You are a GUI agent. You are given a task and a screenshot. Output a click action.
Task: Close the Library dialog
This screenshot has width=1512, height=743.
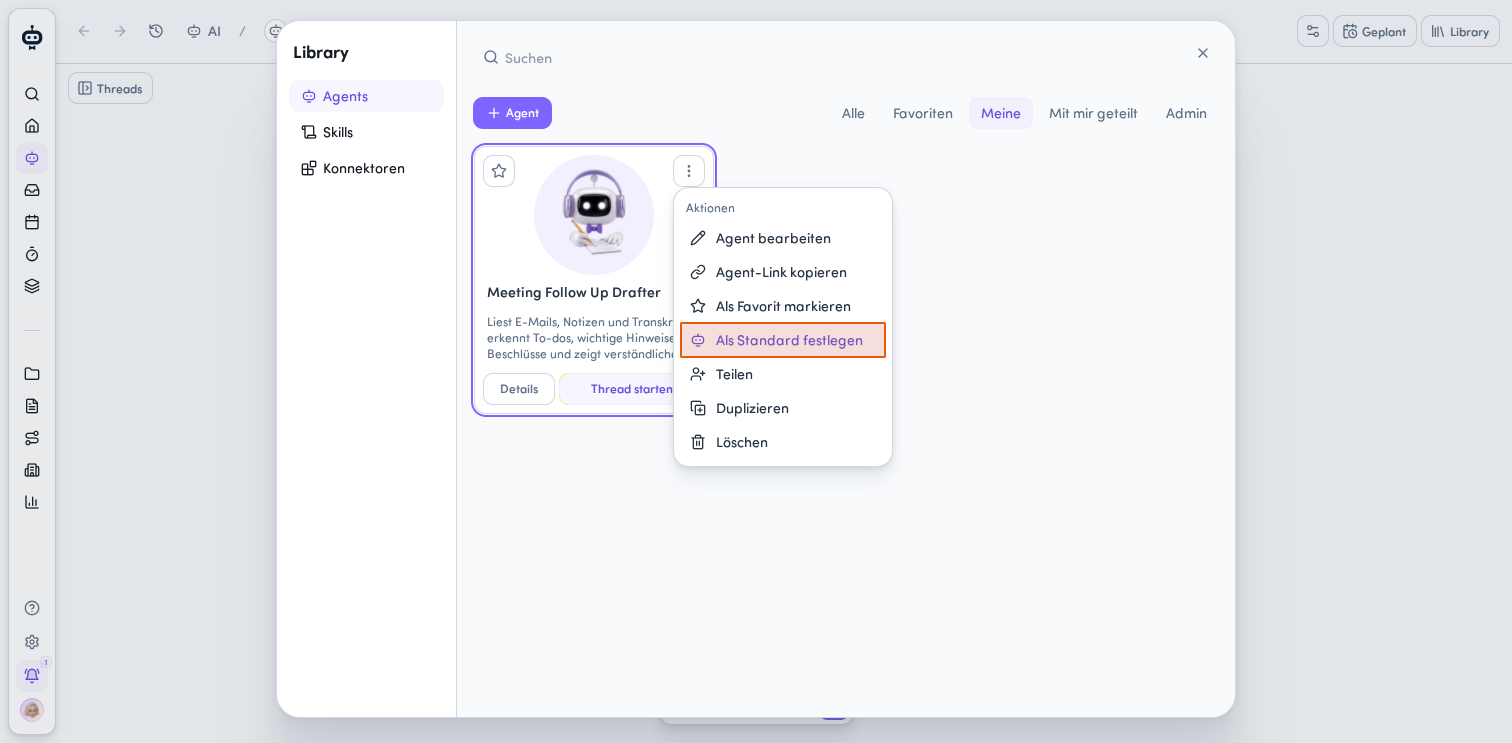point(1203,53)
